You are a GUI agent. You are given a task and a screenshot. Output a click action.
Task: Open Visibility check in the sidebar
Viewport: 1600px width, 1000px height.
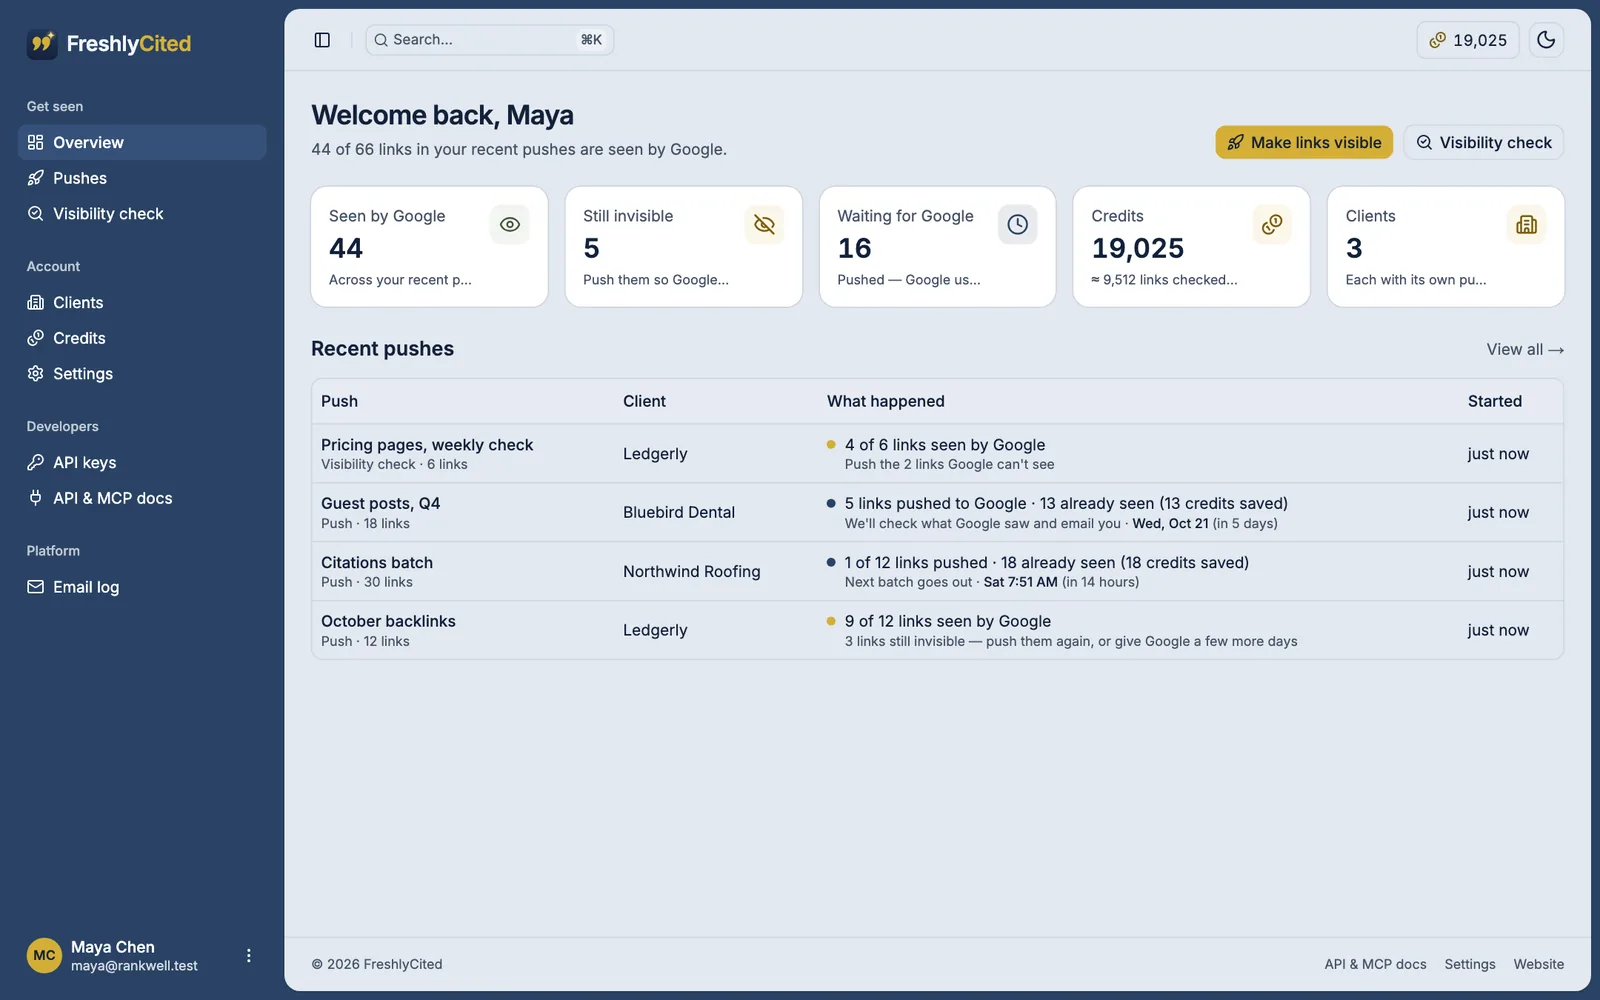pyautogui.click(x=142, y=214)
